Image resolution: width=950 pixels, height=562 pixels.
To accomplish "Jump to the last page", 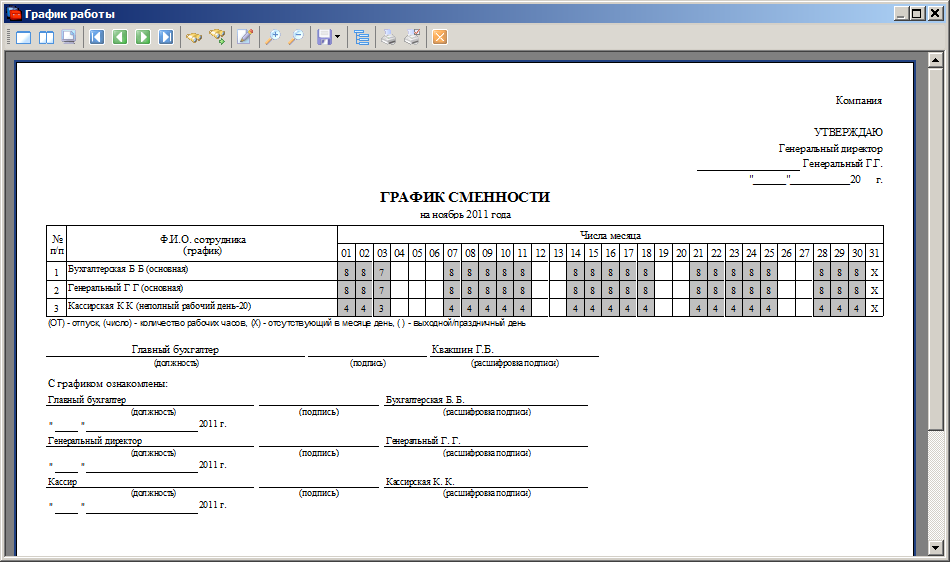I will [166, 38].
